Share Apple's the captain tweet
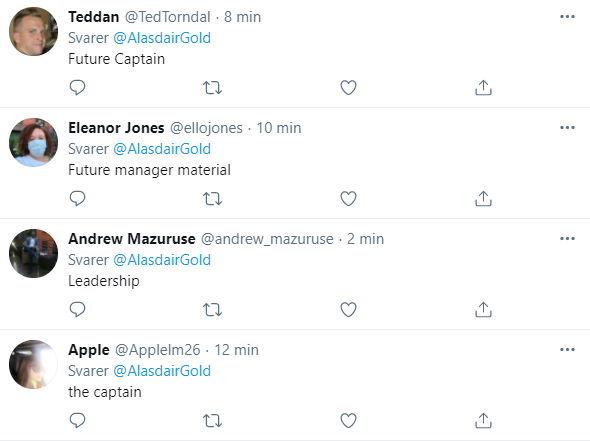Screen dimensions: 590x441 point(484,420)
